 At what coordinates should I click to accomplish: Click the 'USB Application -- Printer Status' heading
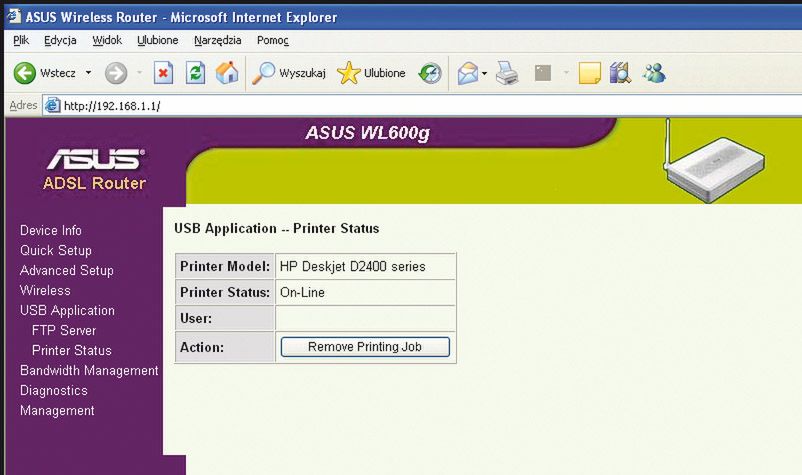[277, 229]
